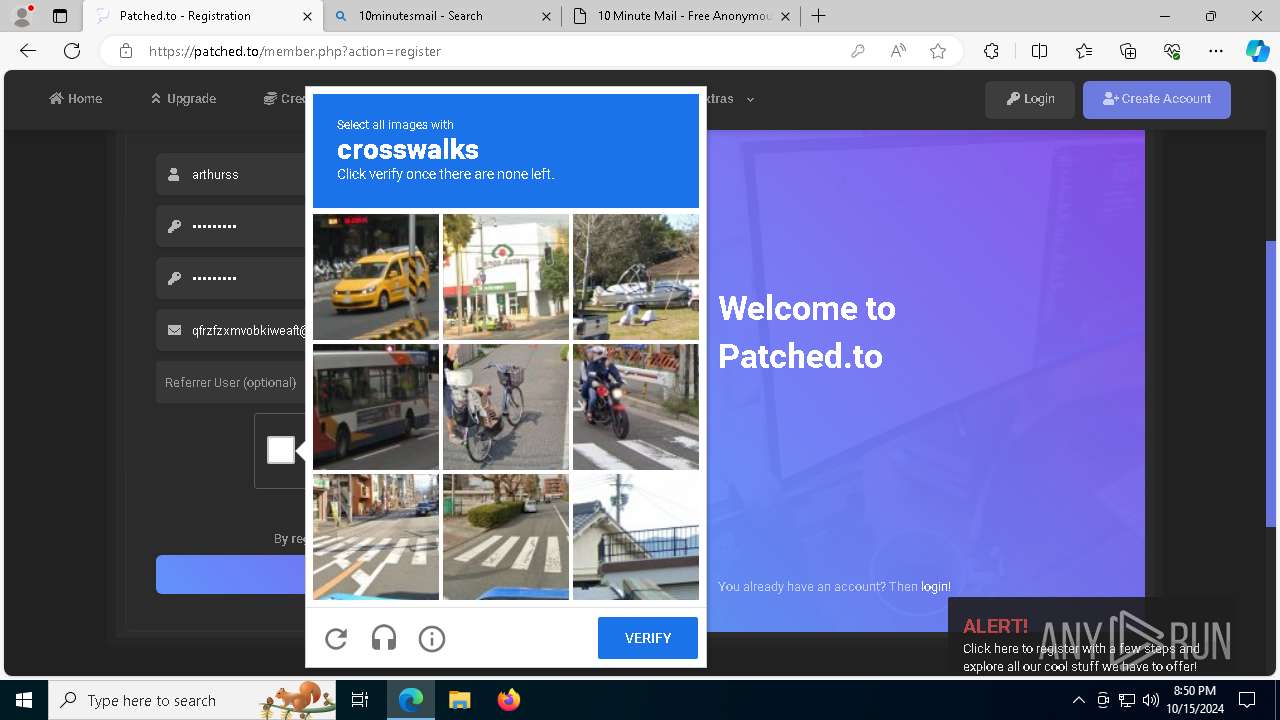Open the Favorites list
The width and height of the screenshot is (1280, 720).
coord(1084,51)
